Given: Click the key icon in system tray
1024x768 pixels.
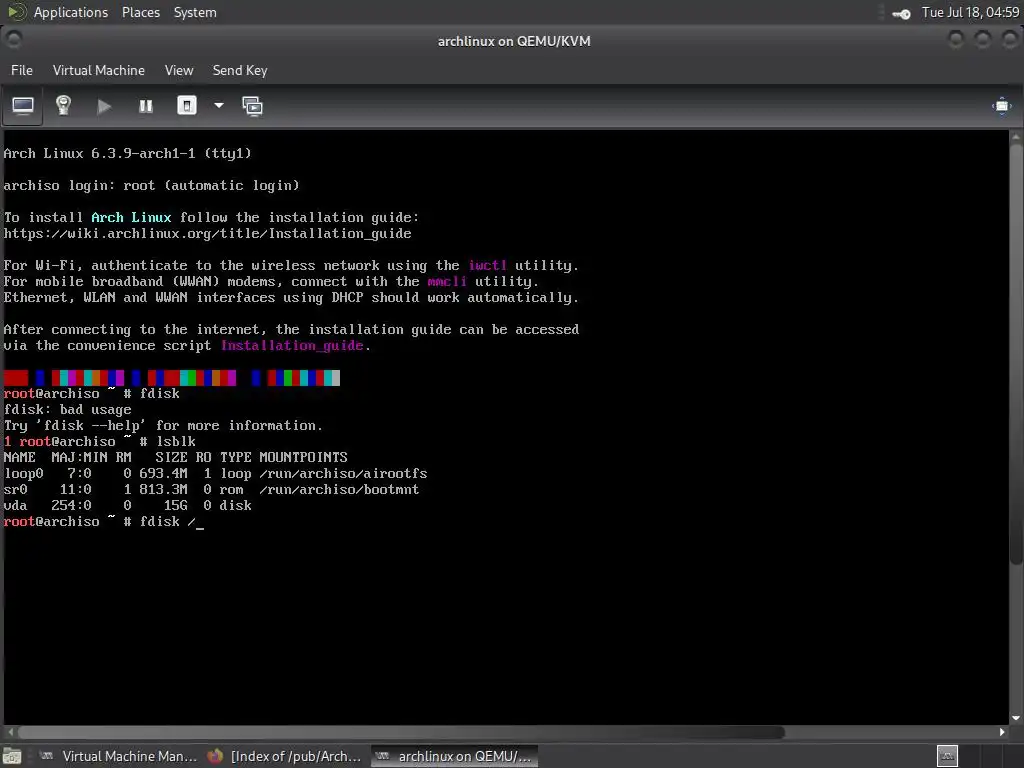Looking at the screenshot, I should (x=901, y=14).
